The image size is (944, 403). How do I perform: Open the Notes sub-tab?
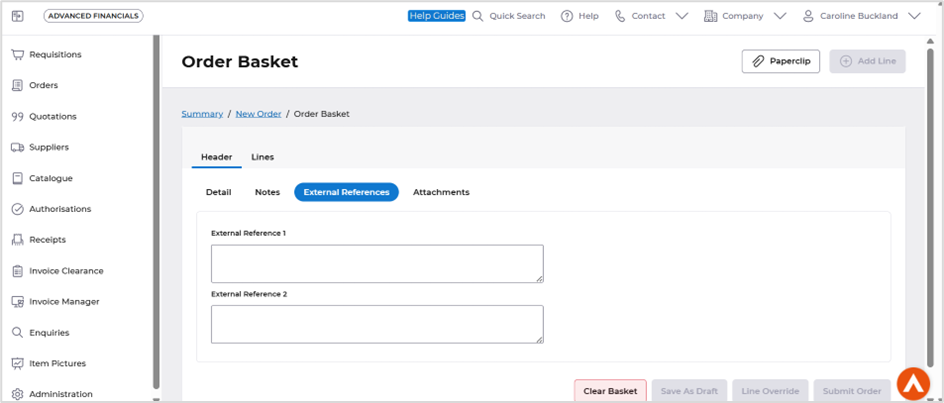[x=267, y=192]
